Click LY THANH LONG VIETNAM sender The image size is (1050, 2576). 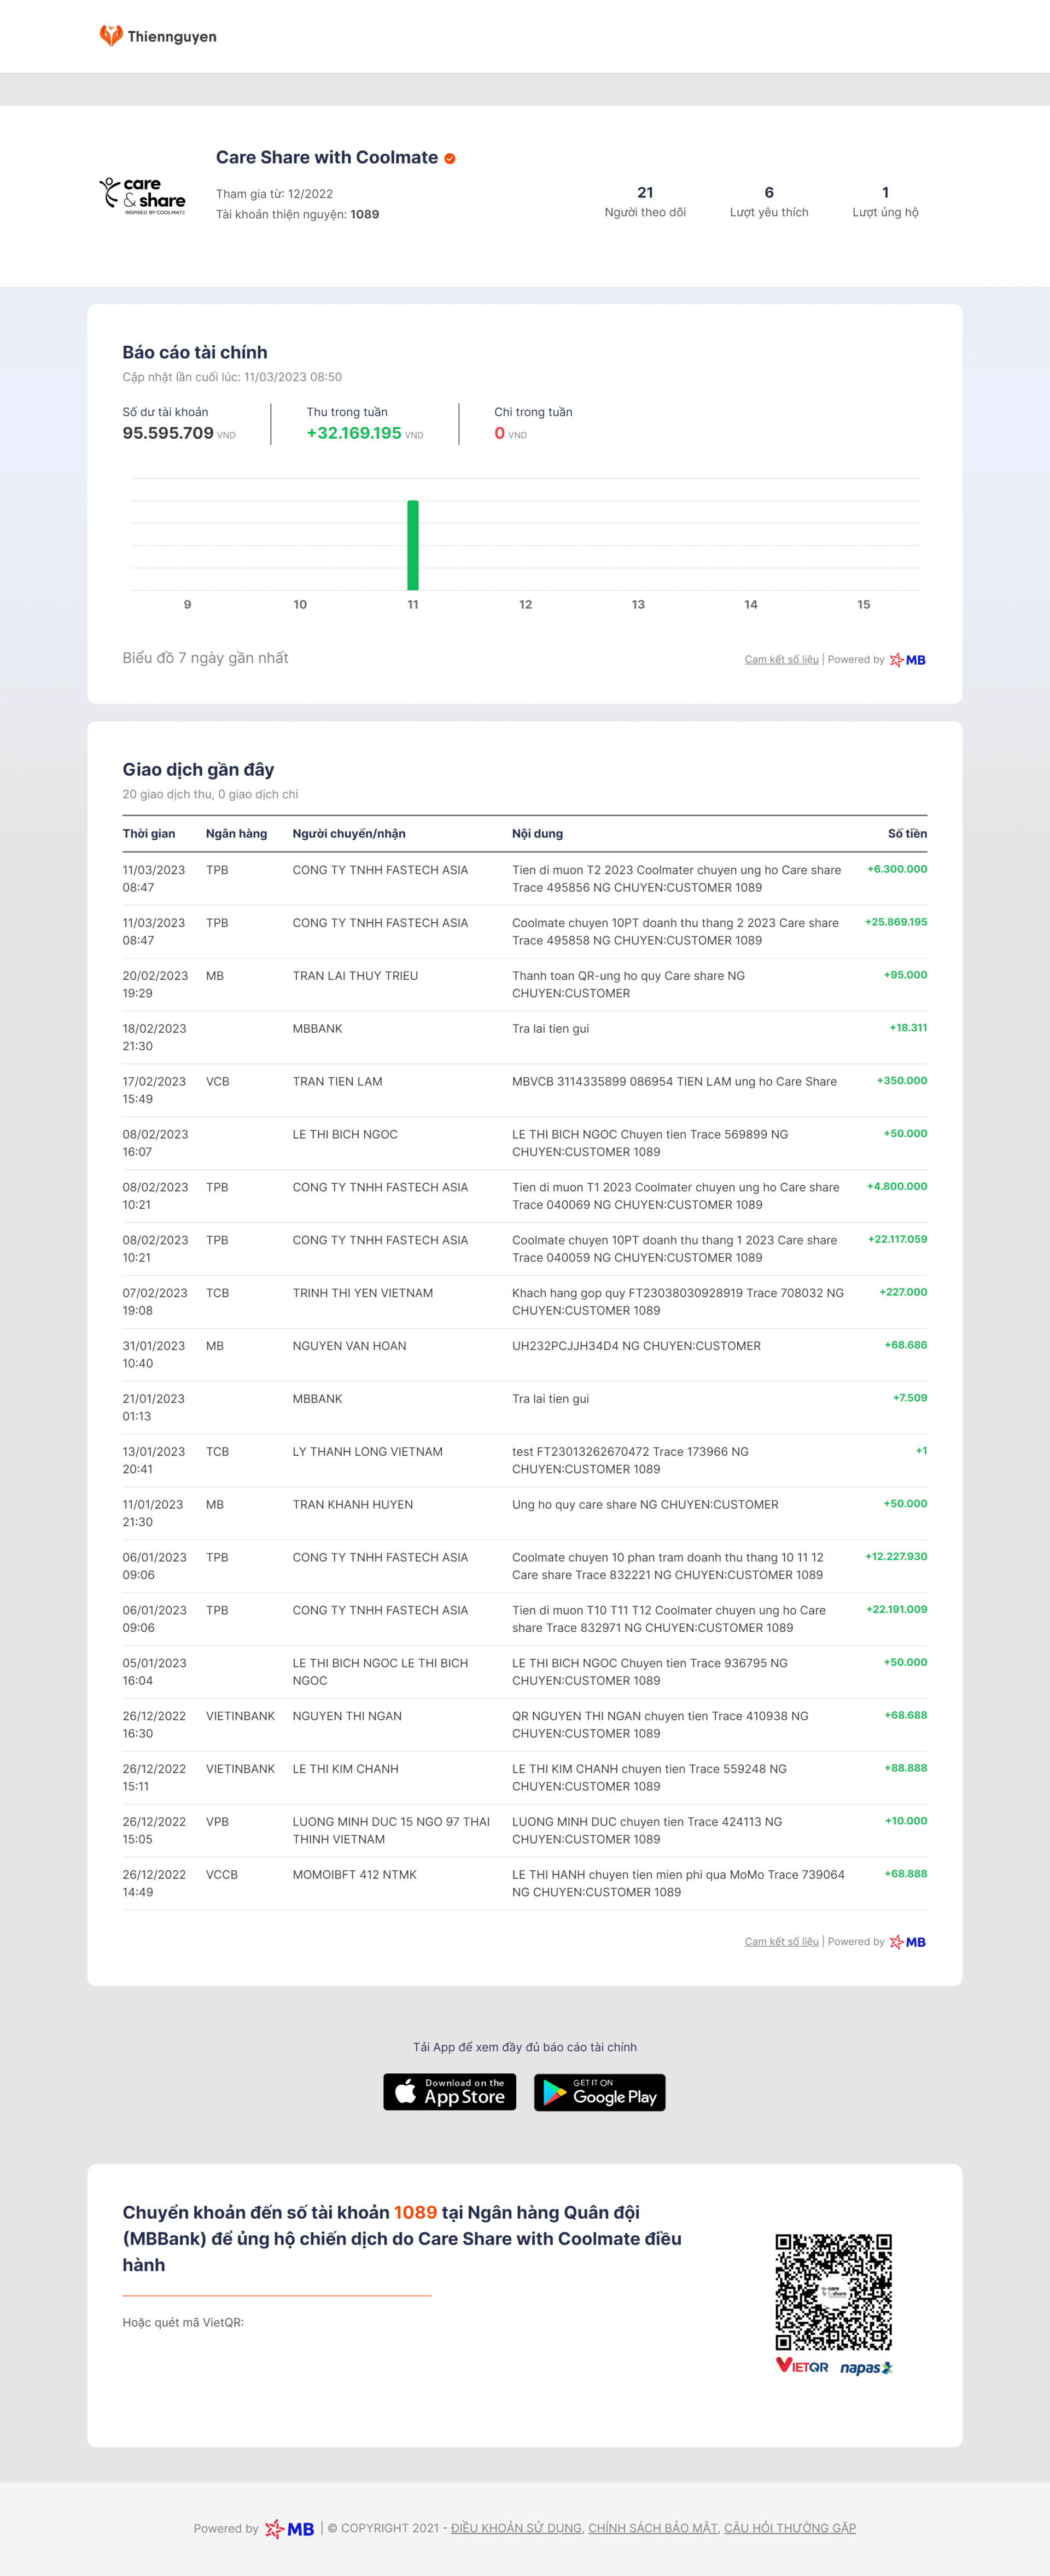coord(367,1452)
